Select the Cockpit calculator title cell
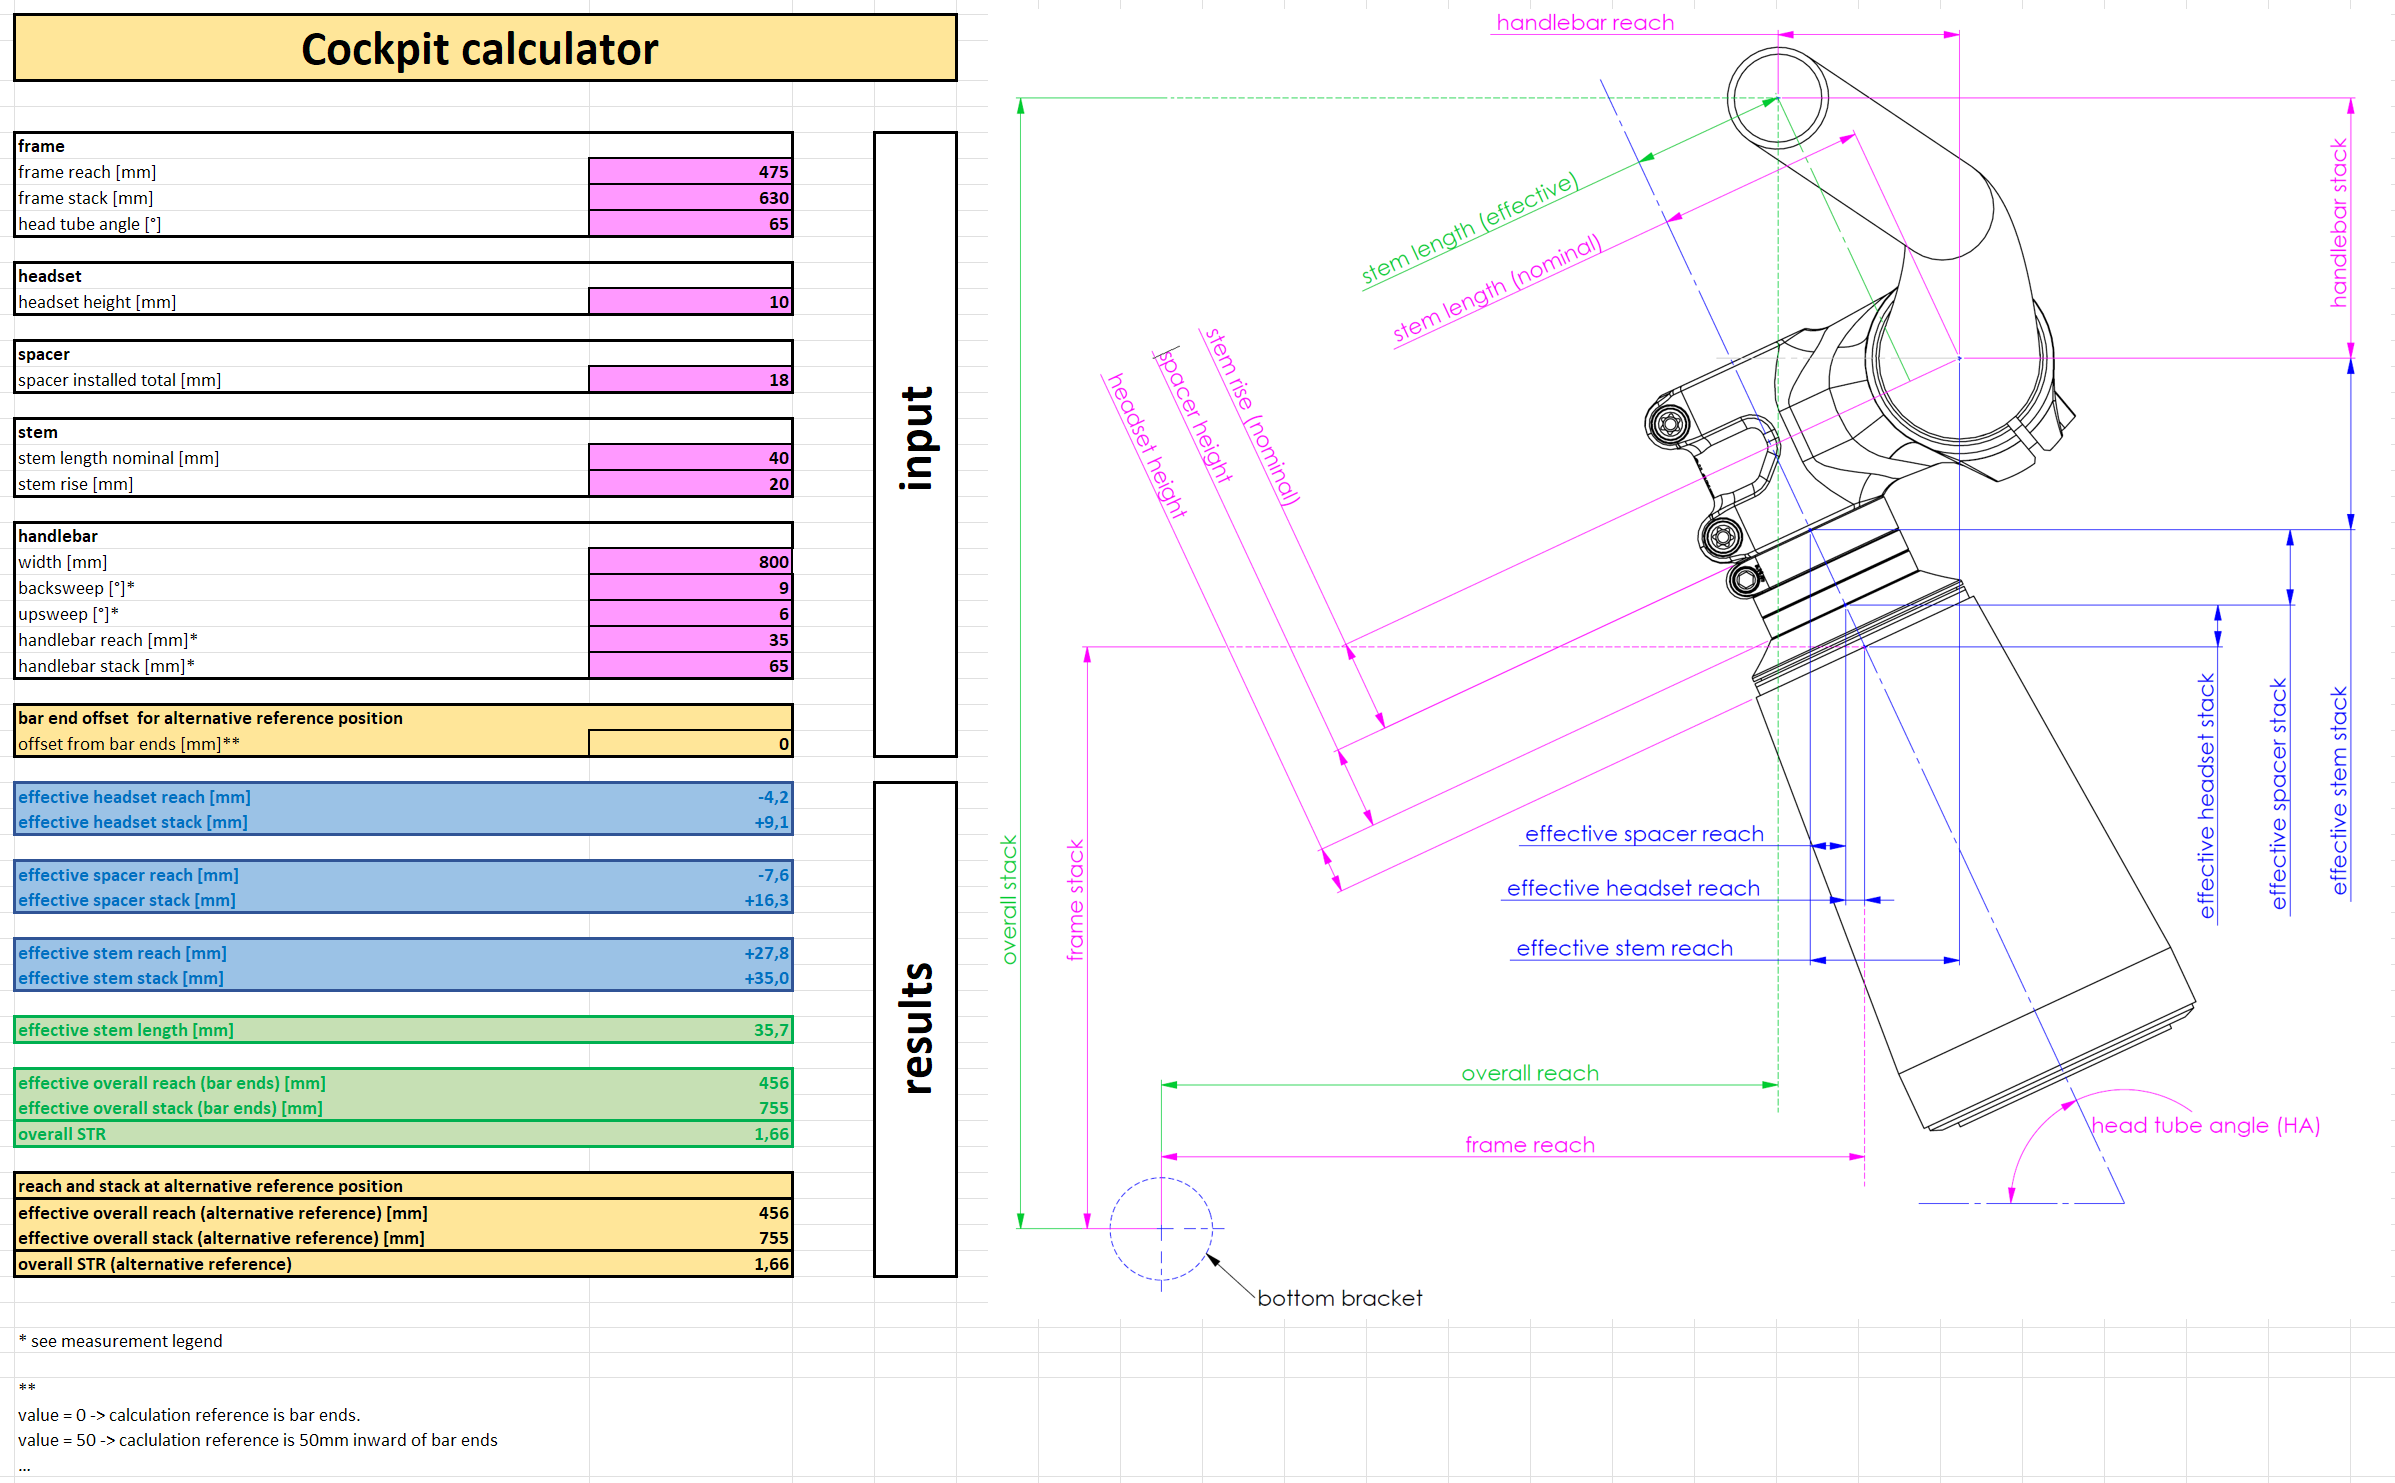Screen dimensions: 2395x1483 click(x=484, y=48)
